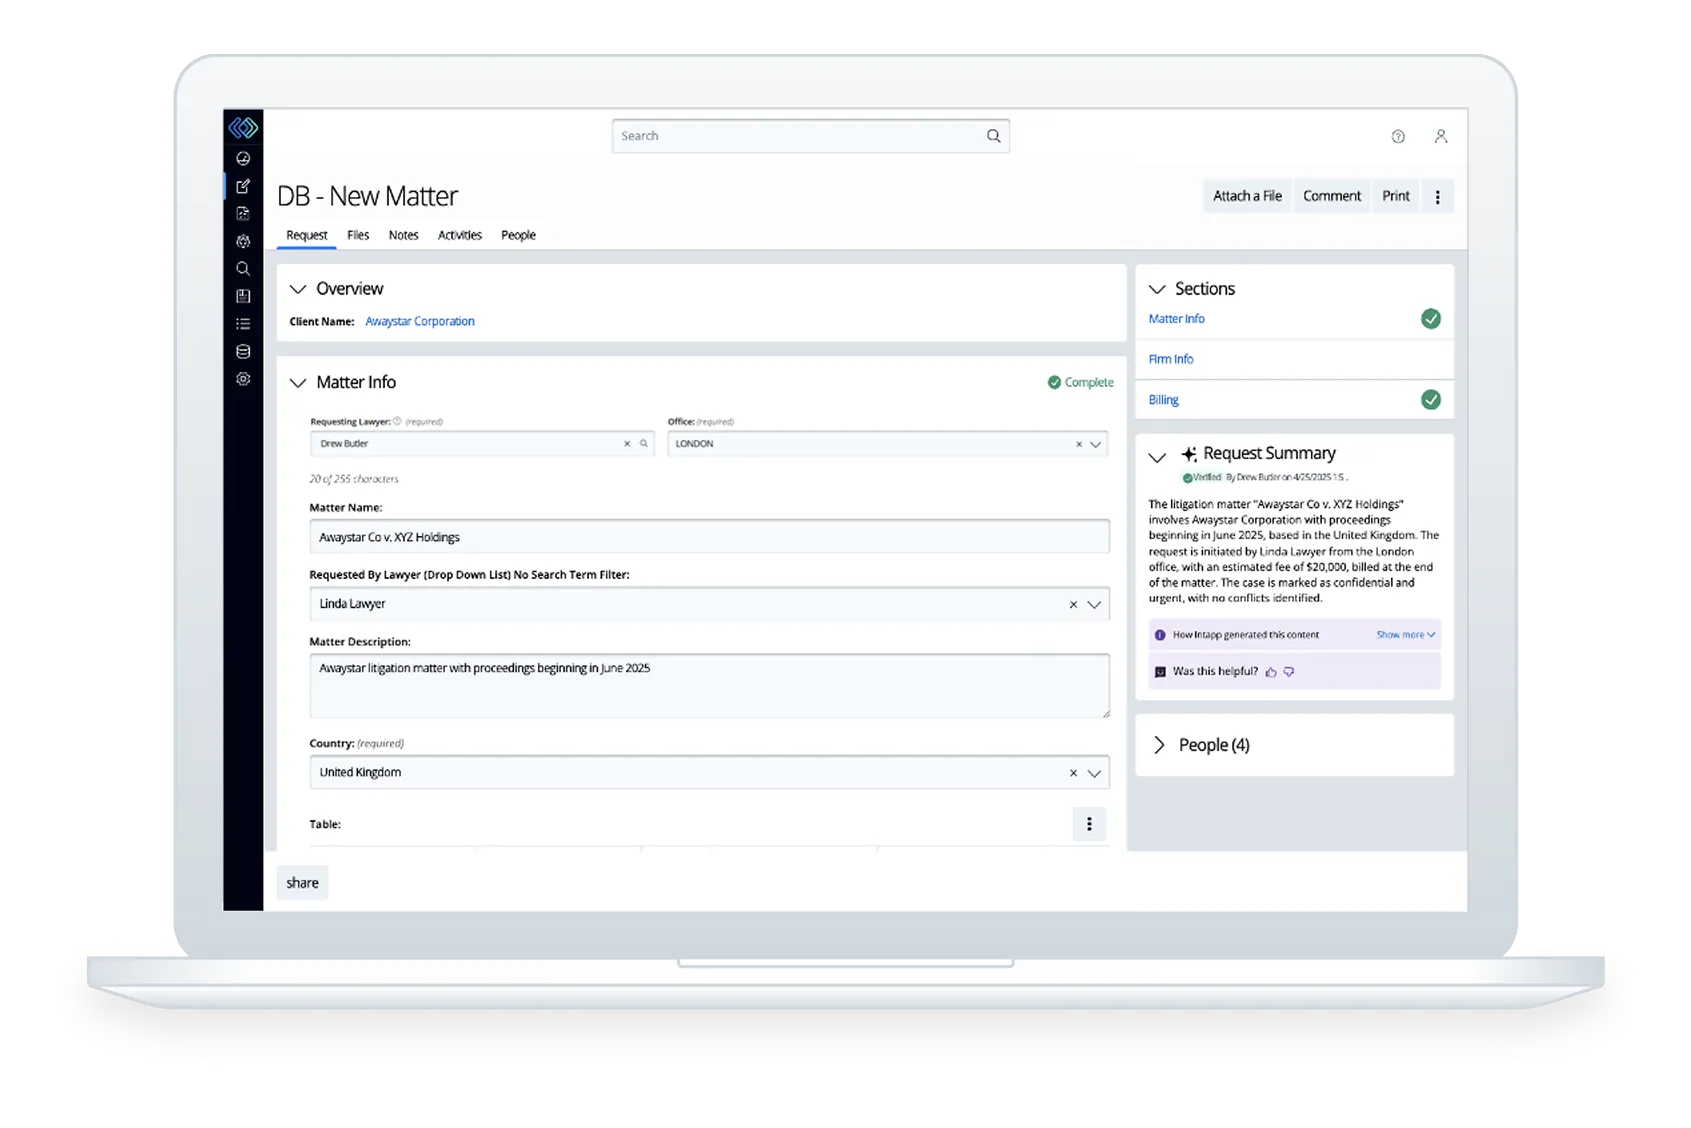Collapse the Request Summary panel
The image size is (1691, 1128).
point(1157,458)
